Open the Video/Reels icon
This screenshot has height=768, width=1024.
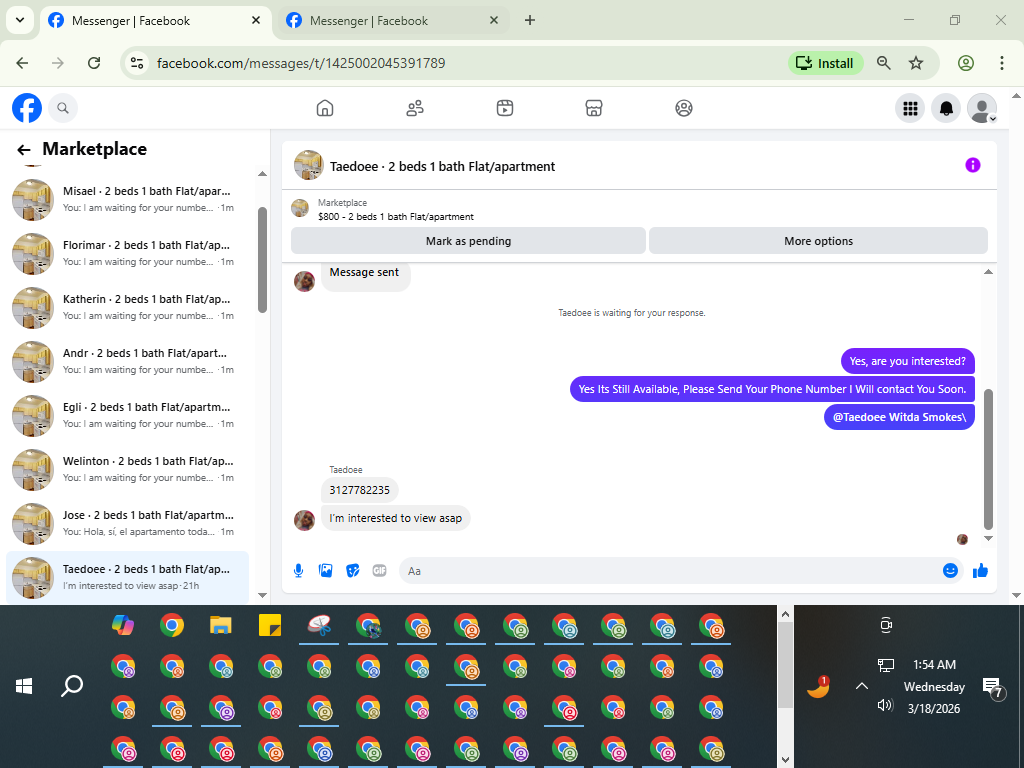[505, 108]
